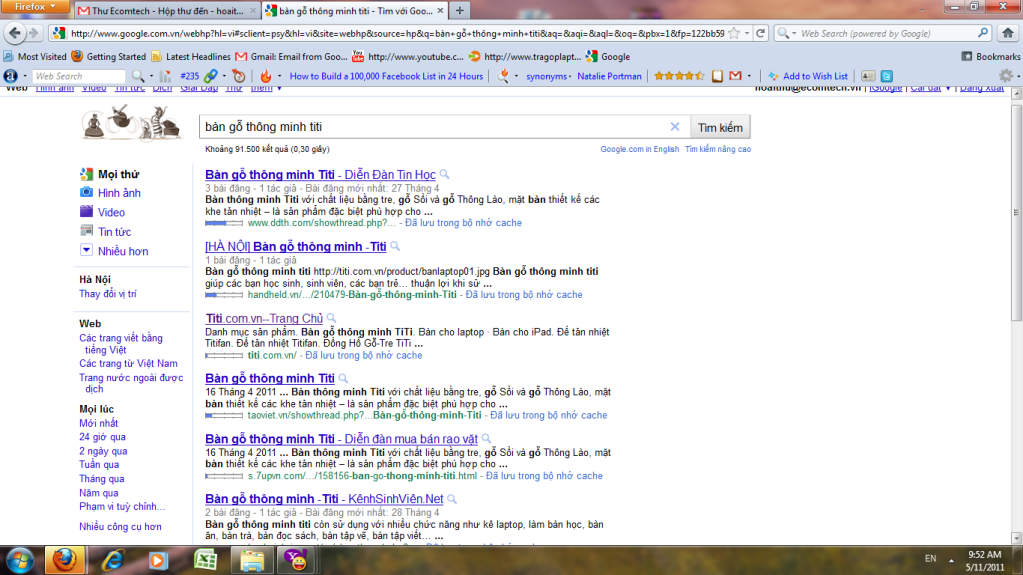Click the browser search box magnifier
This screenshot has width=1023, height=575.
pyautogui.click(x=983, y=33)
